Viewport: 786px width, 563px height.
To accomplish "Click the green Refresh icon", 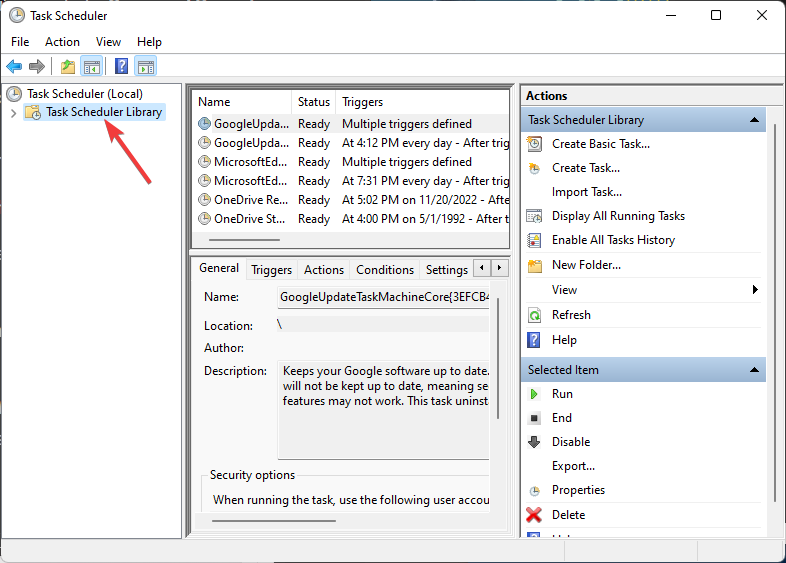I will pyautogui.click(x=534, y=315).
